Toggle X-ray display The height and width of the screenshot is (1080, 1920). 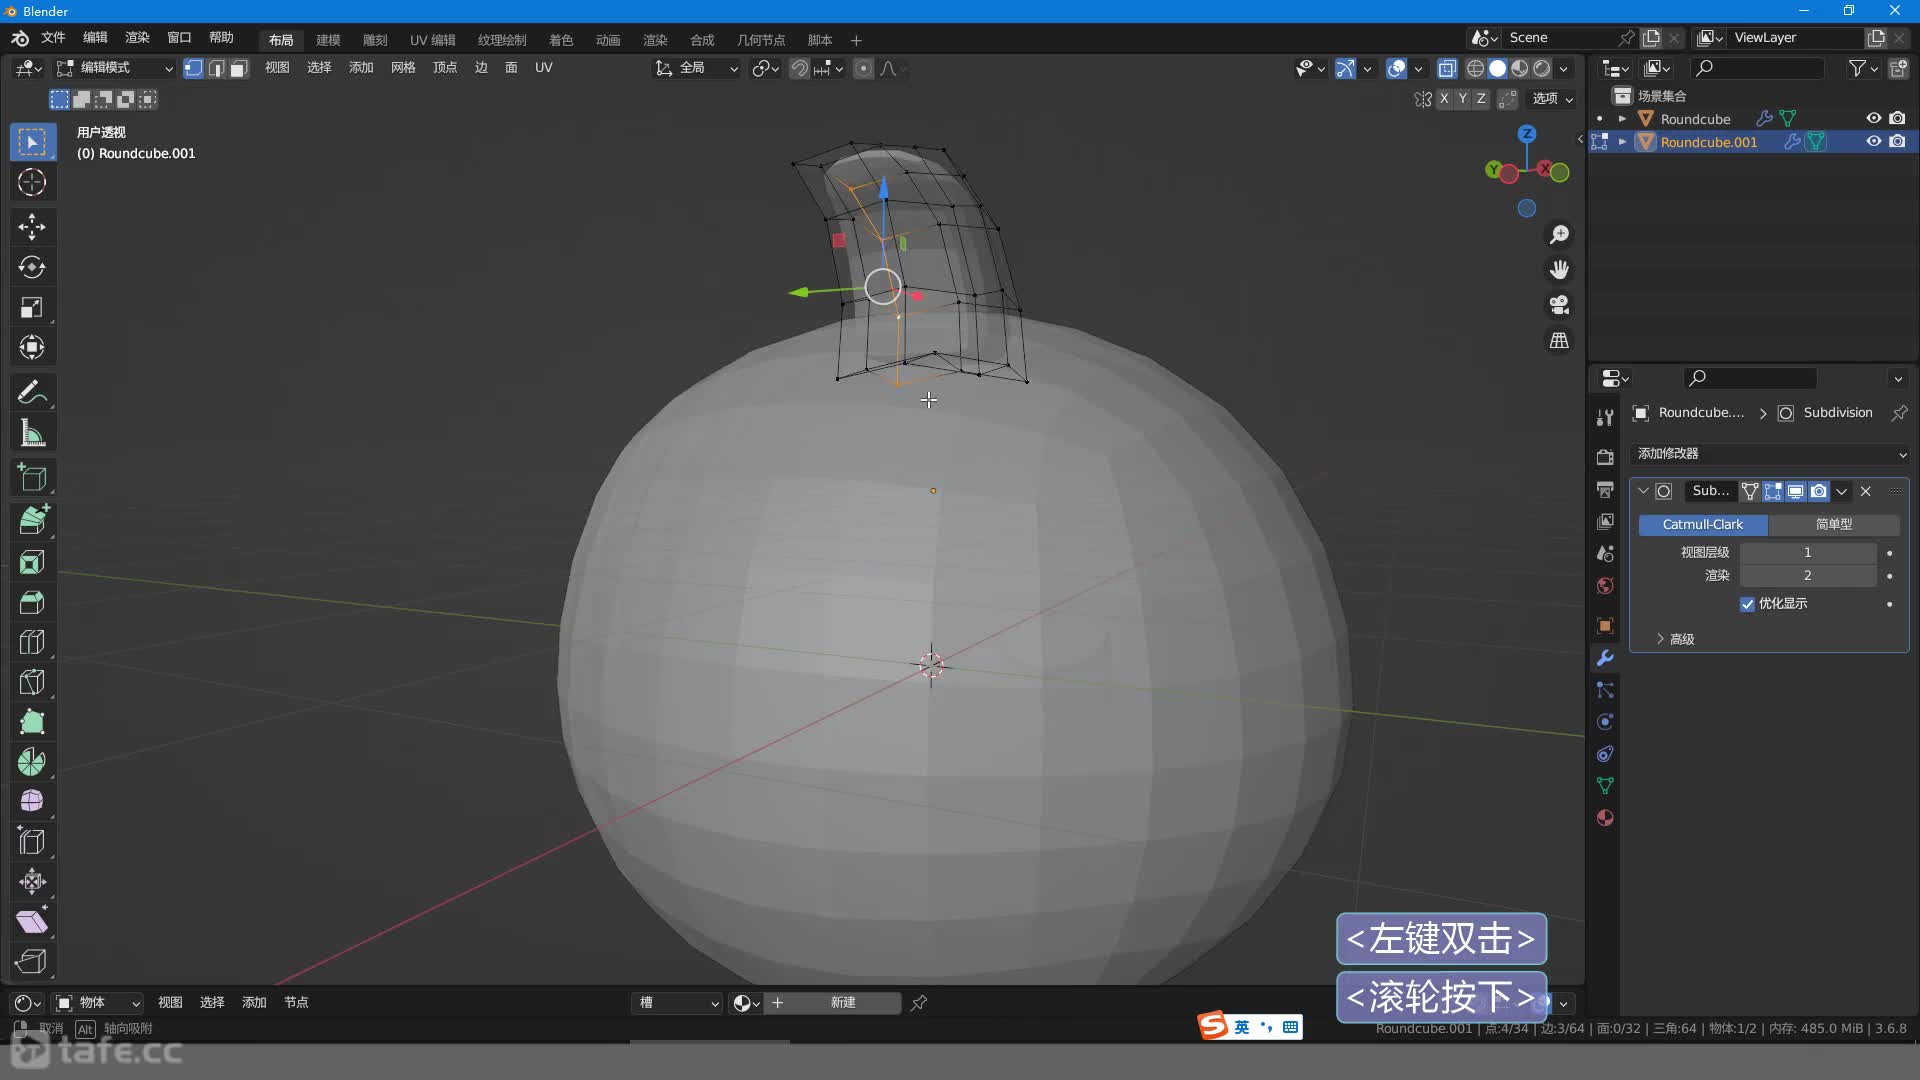click(x=1447, y=68)
